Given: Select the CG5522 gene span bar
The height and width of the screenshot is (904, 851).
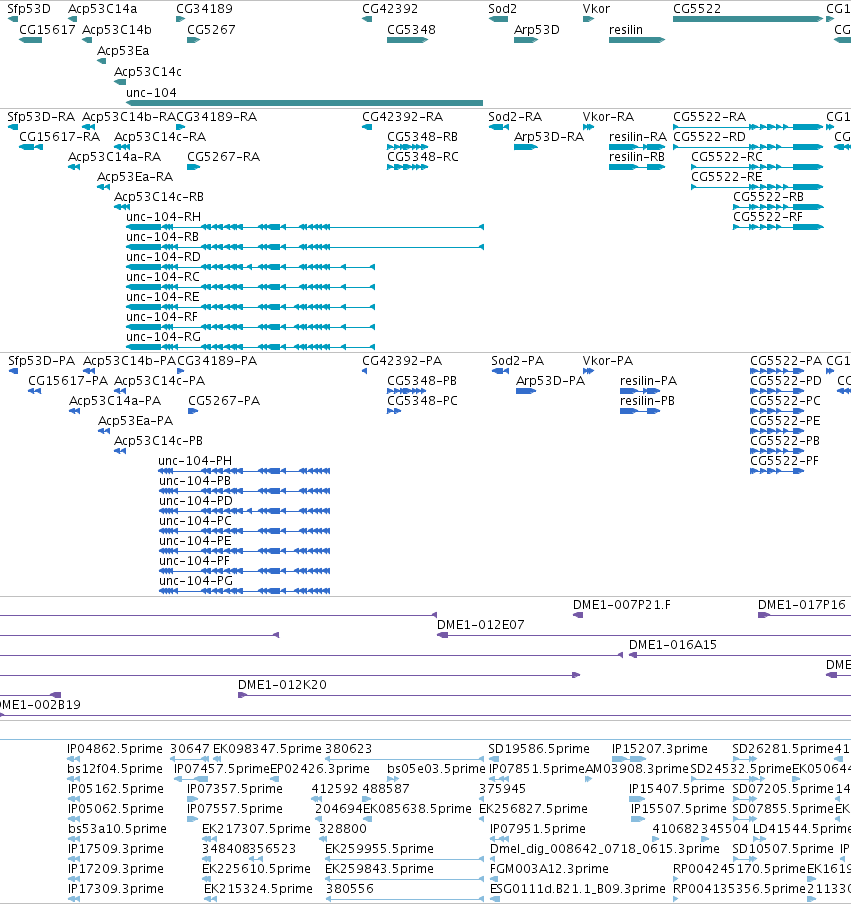Looking at the screenshot, I should click(748, 19).
